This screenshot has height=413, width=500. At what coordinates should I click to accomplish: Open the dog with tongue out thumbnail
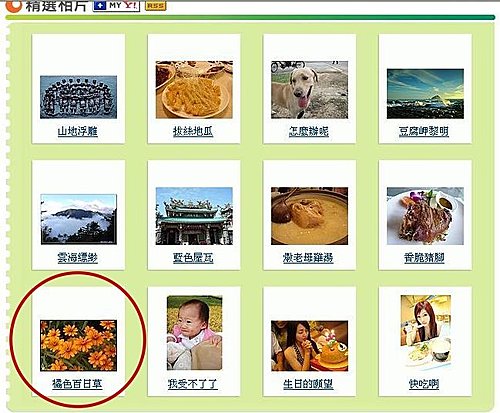tap(309, 90)
